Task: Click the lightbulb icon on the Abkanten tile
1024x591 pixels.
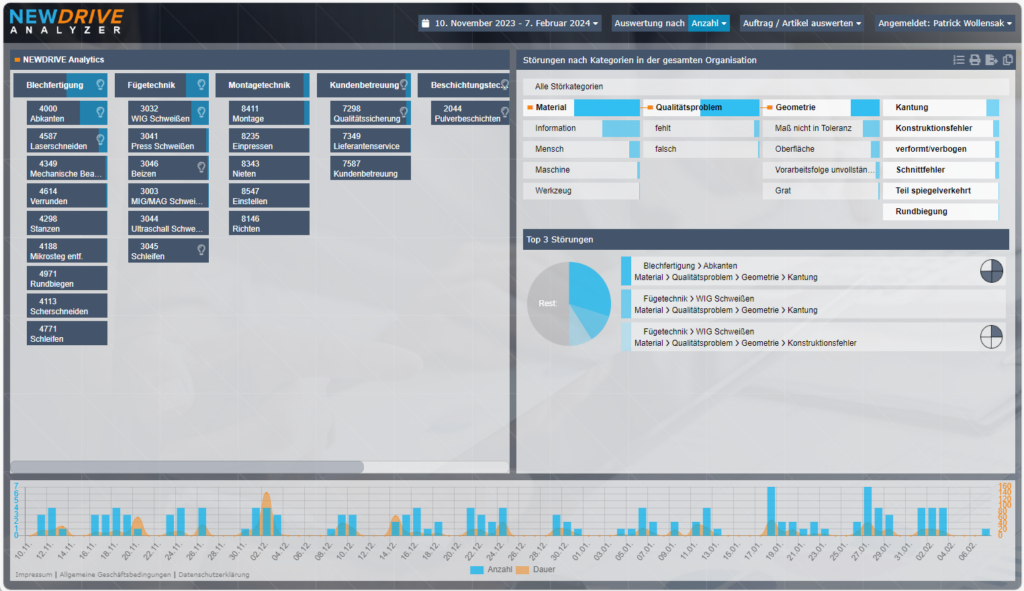Action: (100, 112)
